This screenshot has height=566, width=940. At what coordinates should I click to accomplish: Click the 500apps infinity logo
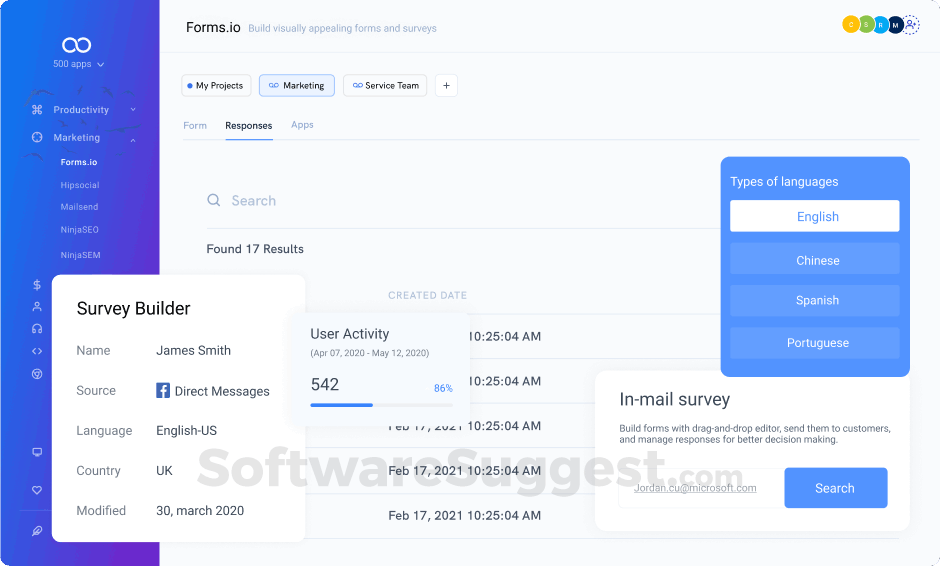pos(76,45)
